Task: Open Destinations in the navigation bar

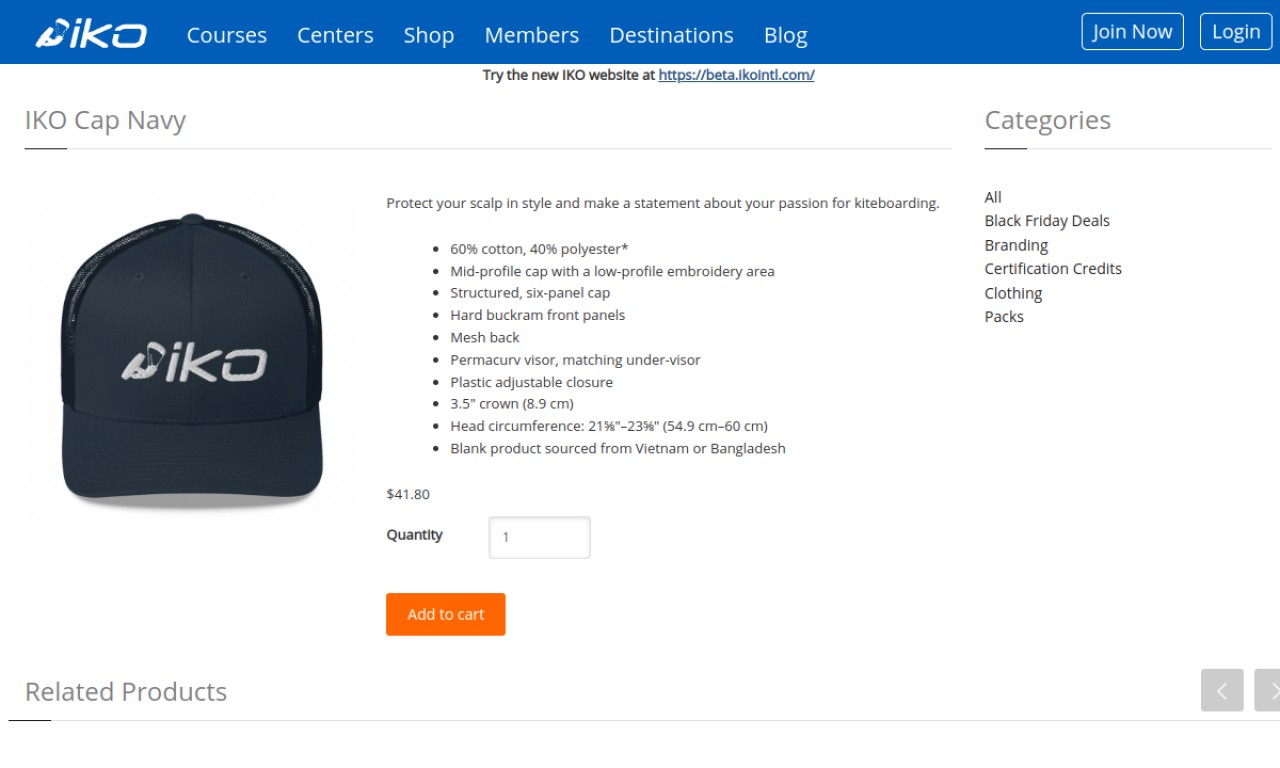Action: coord(671,35)
